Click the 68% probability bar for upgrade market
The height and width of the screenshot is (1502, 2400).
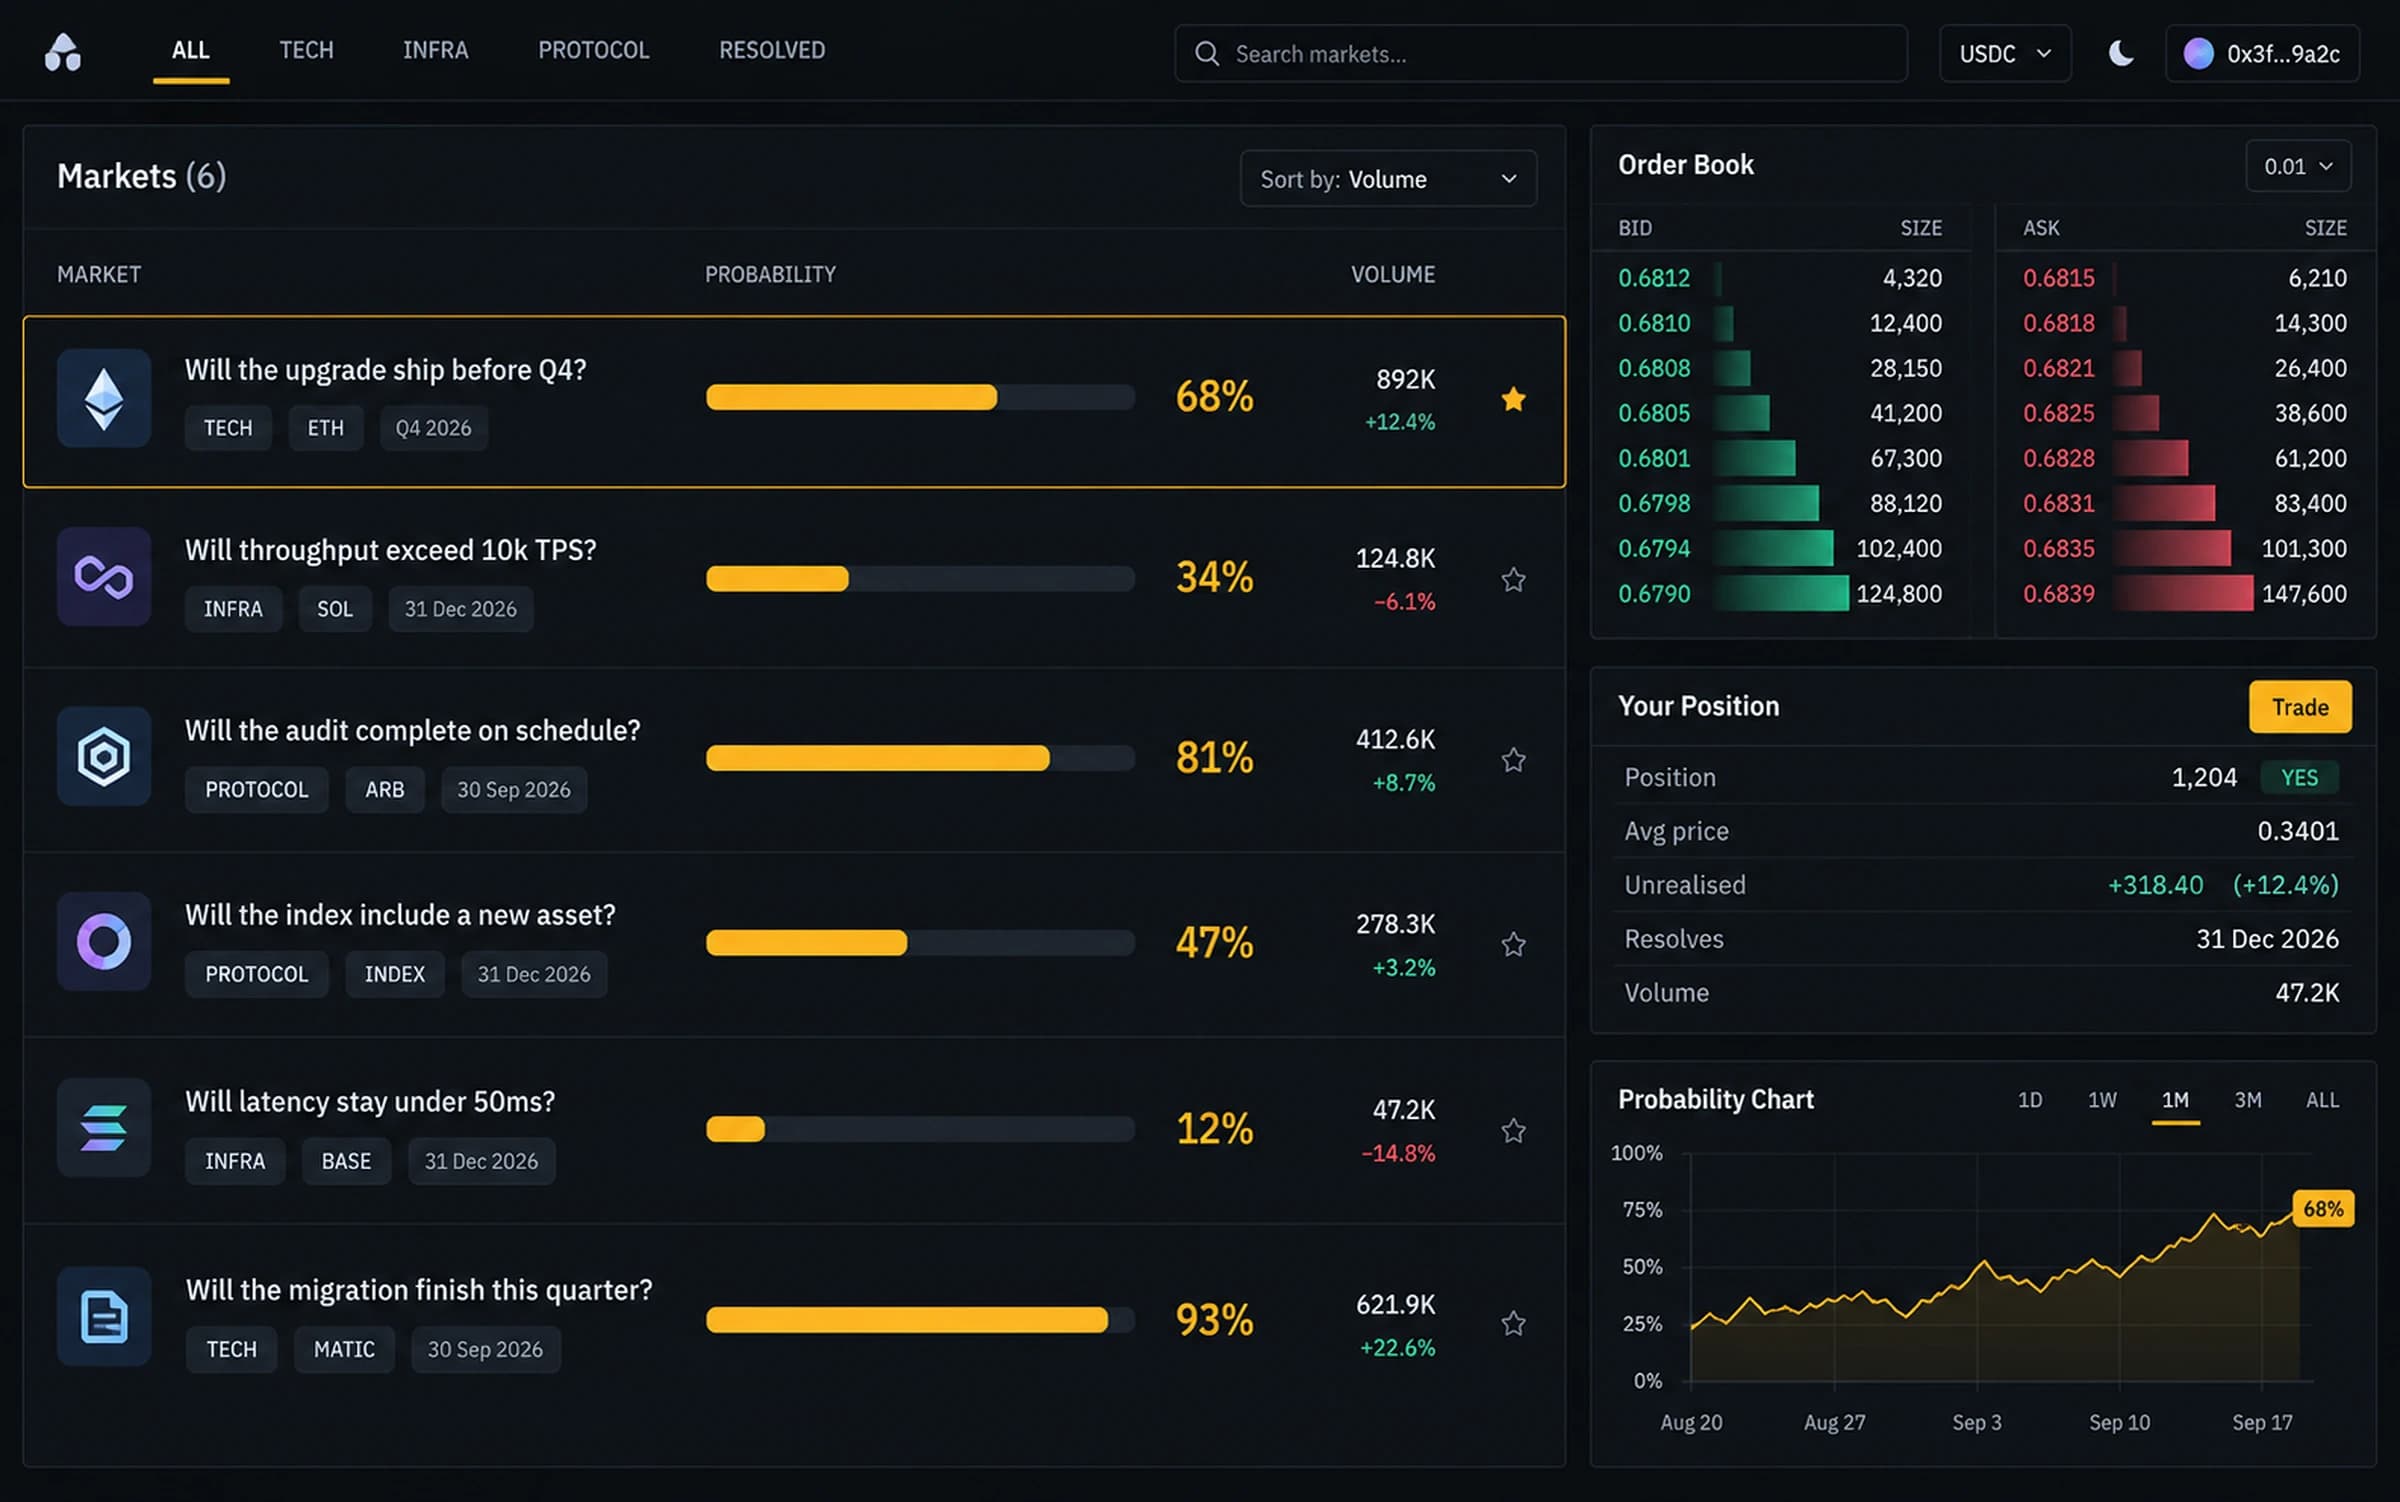[x=920, y=397]
